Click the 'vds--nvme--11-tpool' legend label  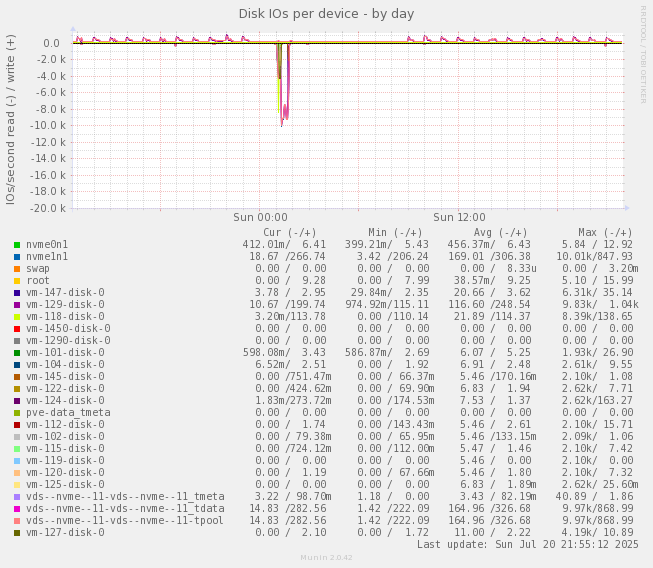(125, 521)
